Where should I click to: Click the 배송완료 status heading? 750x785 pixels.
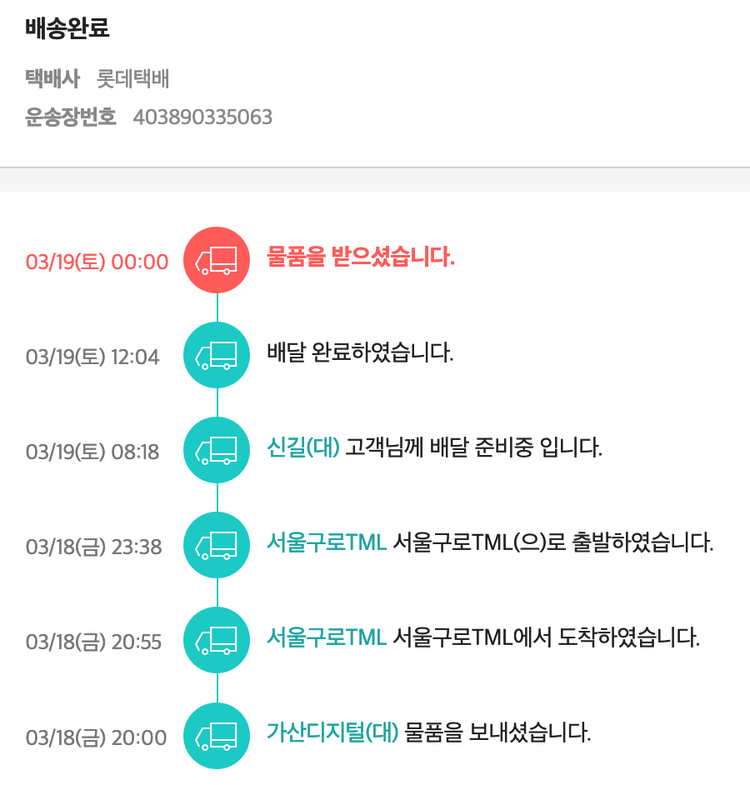coord(67,28)
